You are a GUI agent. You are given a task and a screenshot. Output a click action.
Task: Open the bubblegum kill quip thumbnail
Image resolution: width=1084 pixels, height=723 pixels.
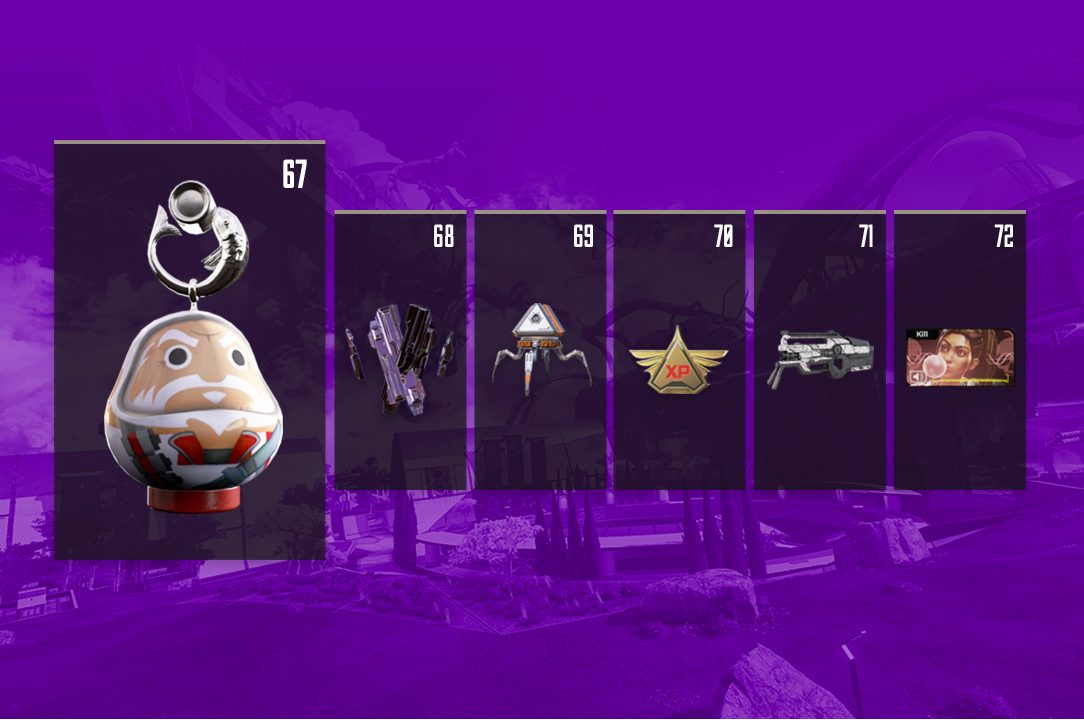click(960, 357)
